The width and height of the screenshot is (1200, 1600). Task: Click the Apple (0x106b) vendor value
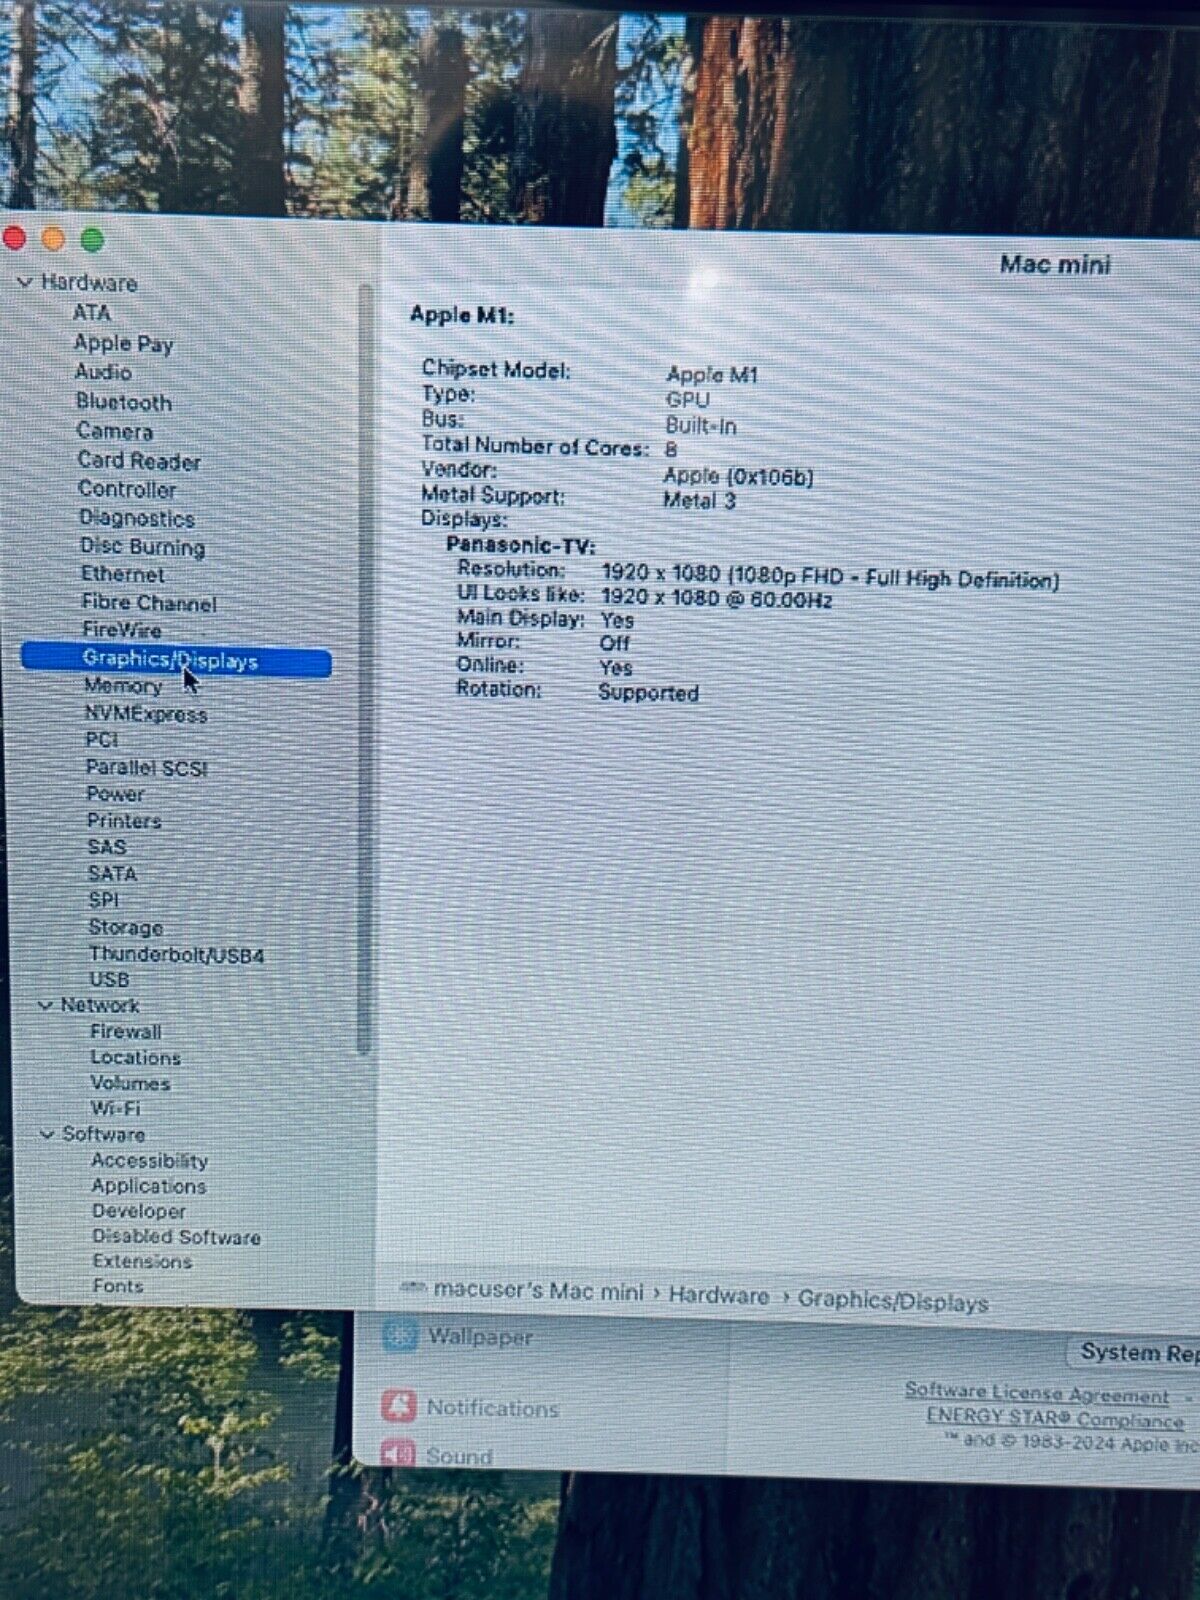738,477
